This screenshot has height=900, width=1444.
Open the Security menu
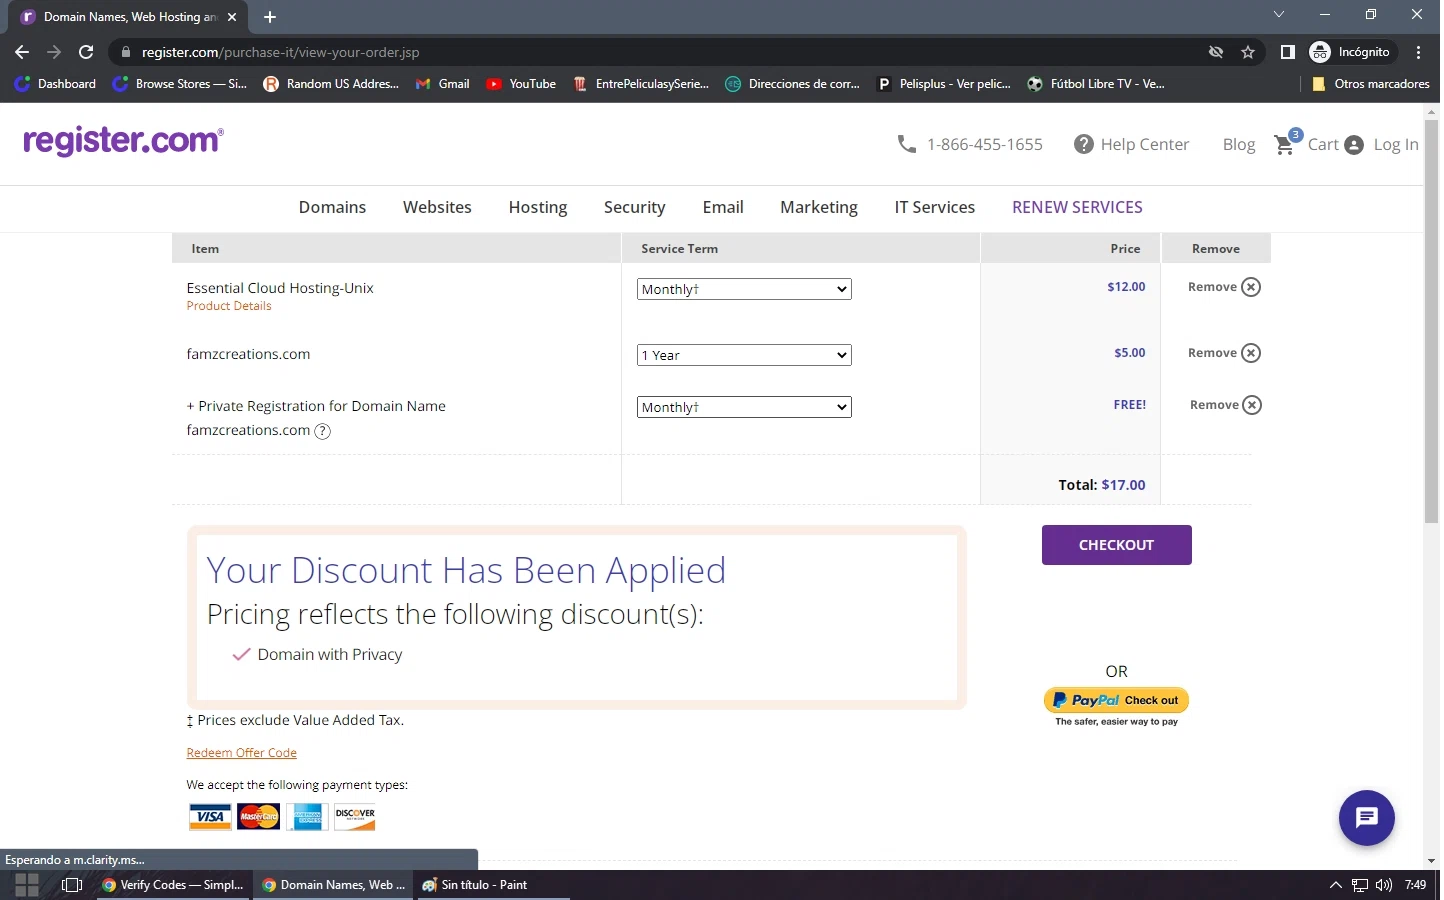[636, 207]
